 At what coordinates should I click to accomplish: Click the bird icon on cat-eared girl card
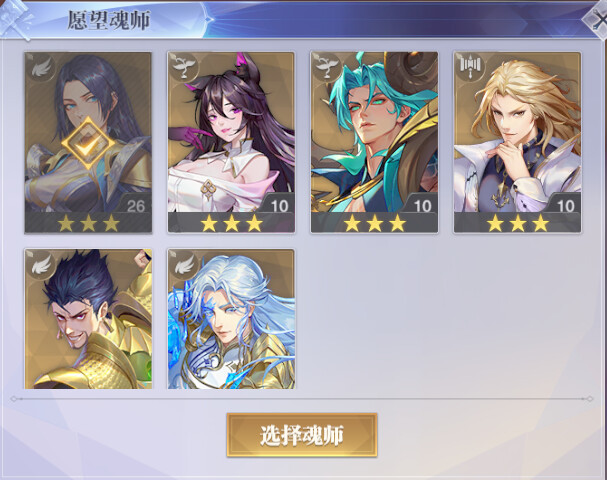184,67
